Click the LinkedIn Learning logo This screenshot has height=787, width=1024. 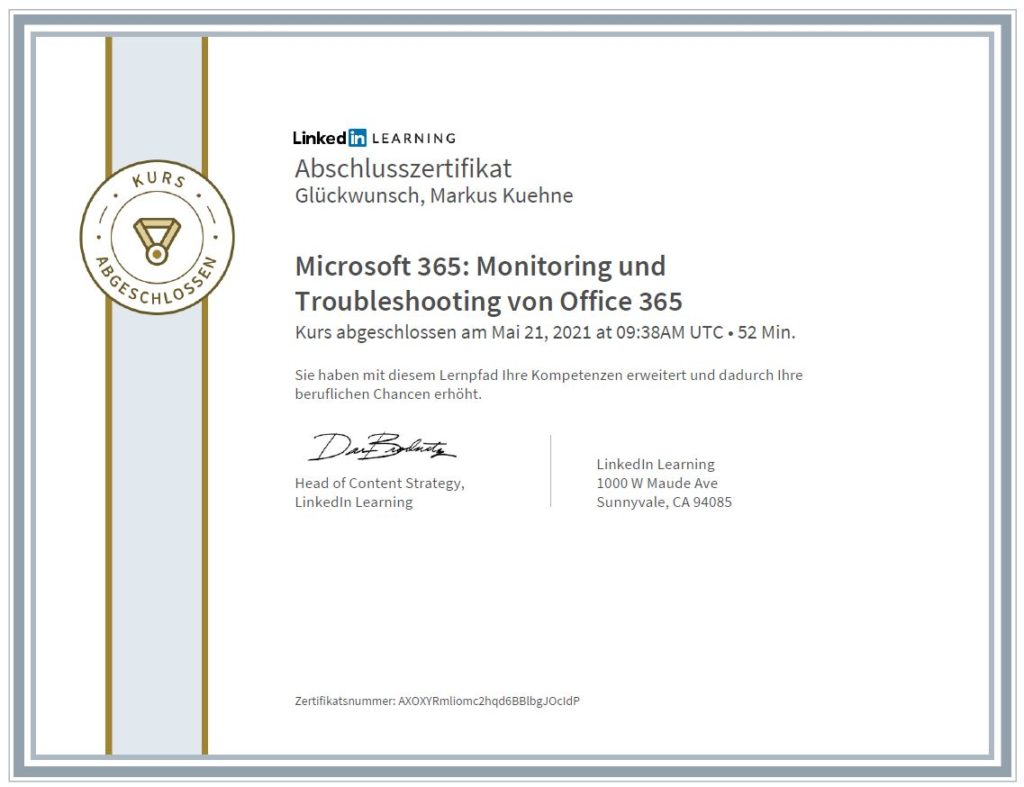374,138
